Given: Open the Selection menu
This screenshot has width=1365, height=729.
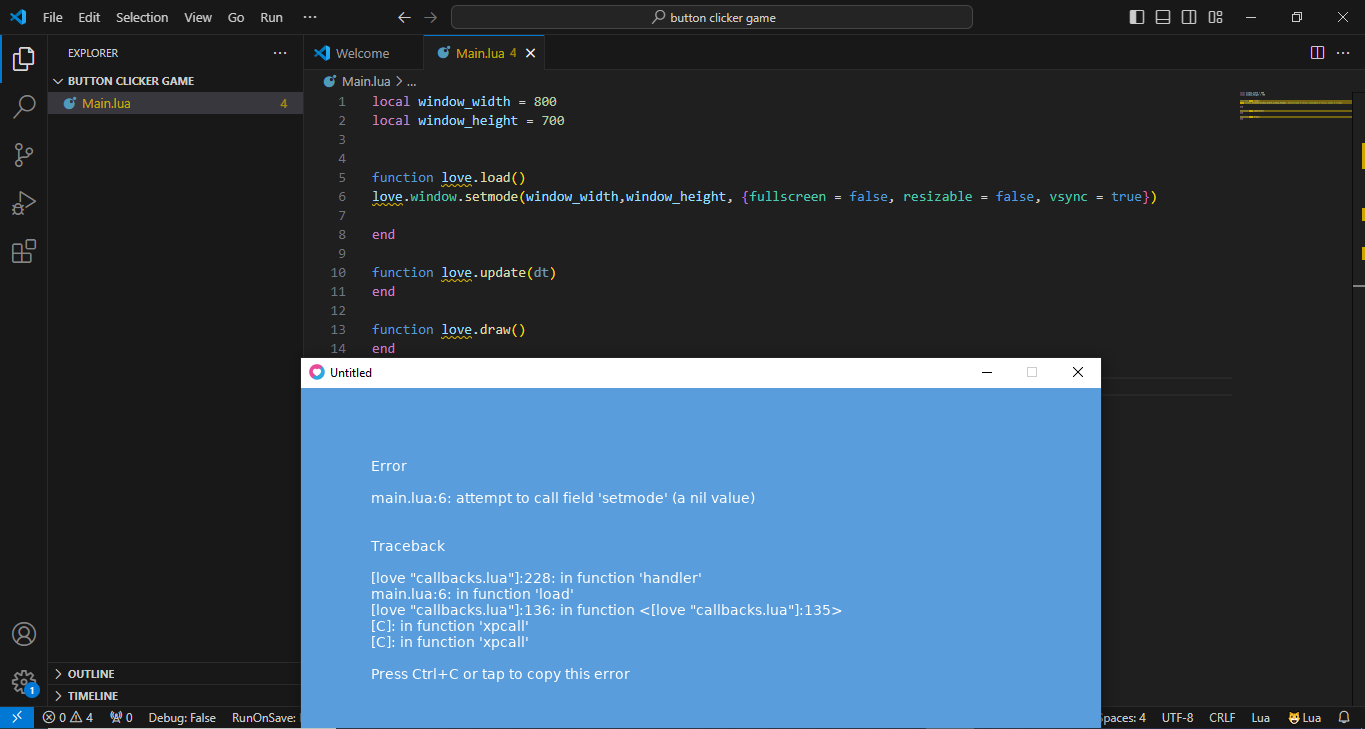Looking at the screenshot, I should pos(142,17).
